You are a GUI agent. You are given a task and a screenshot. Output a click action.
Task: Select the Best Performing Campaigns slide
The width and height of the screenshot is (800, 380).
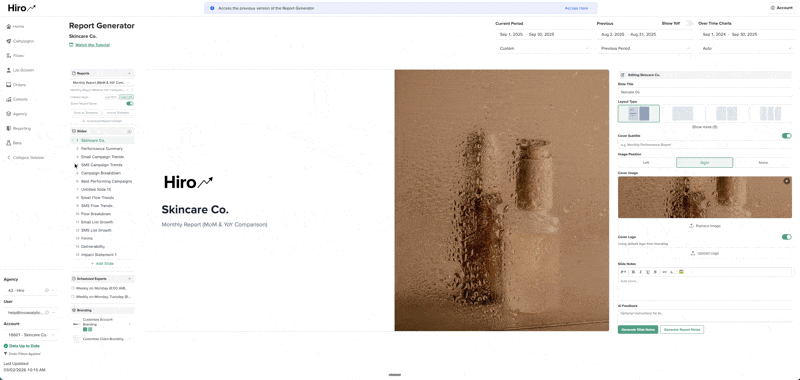click(x=102, y=181)
